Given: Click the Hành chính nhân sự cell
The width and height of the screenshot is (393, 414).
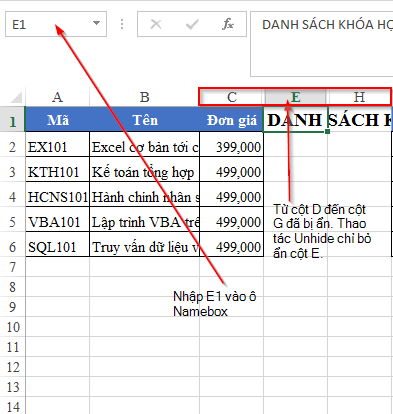Looking at the screenshot, I should coord(145,195).
